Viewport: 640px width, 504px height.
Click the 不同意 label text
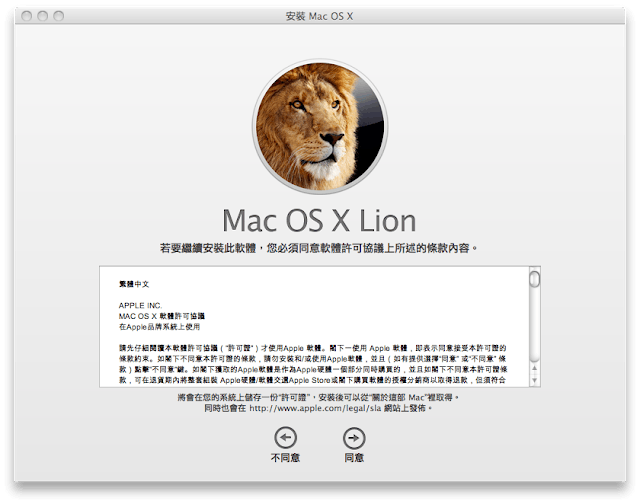[x=285, y=458]
